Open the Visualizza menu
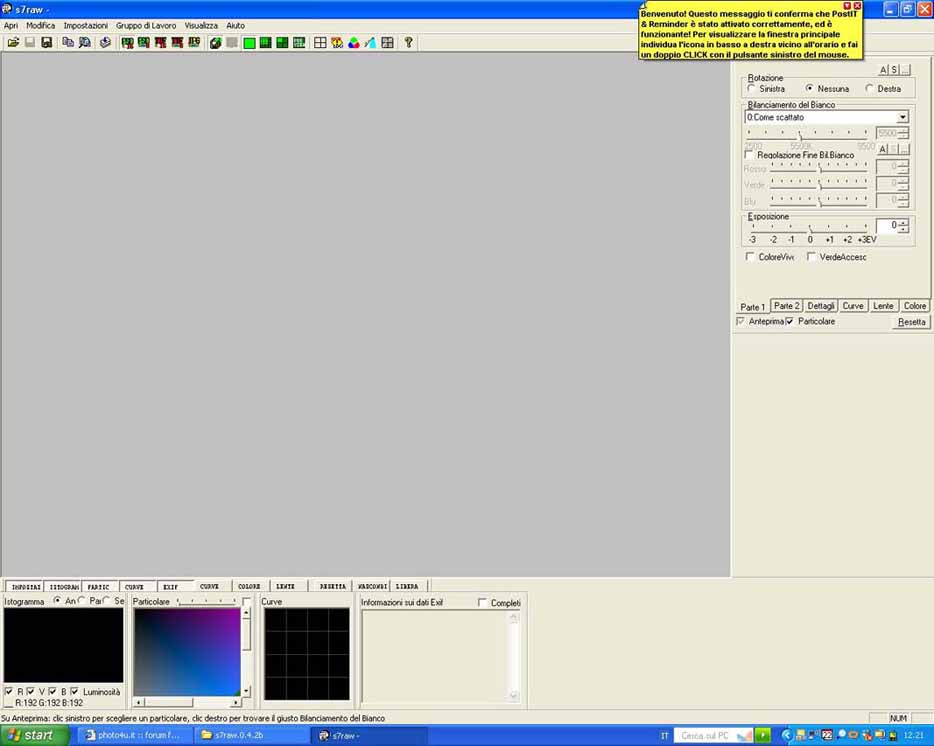The image size is (934, 746). pos(201,26)
